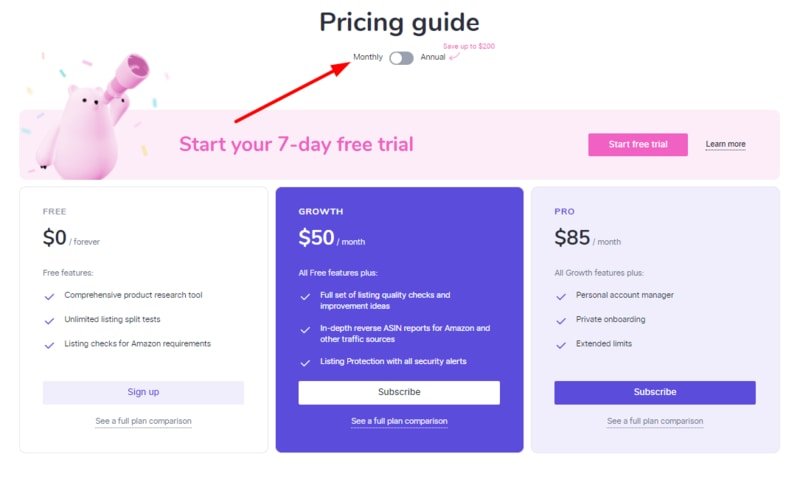Click checkmark beside Listing Protection with security alerts
800x482 pixels.
click(305, 363)
